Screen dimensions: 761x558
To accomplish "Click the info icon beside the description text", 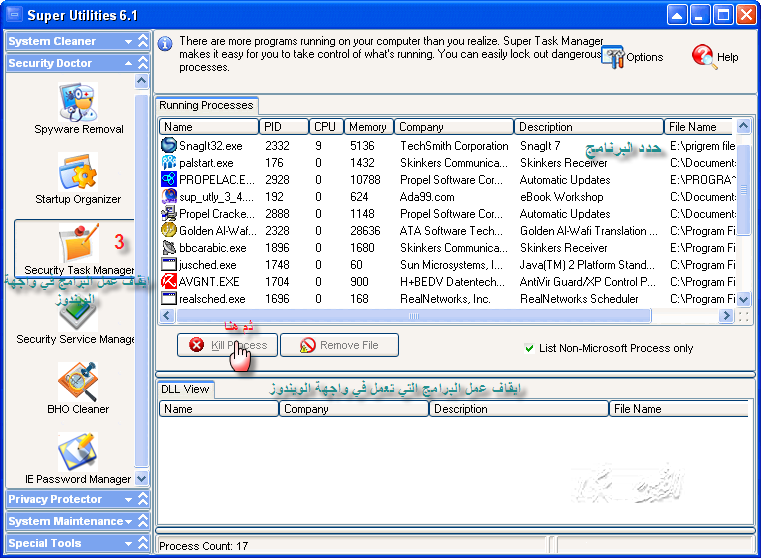I will point(165,44).
